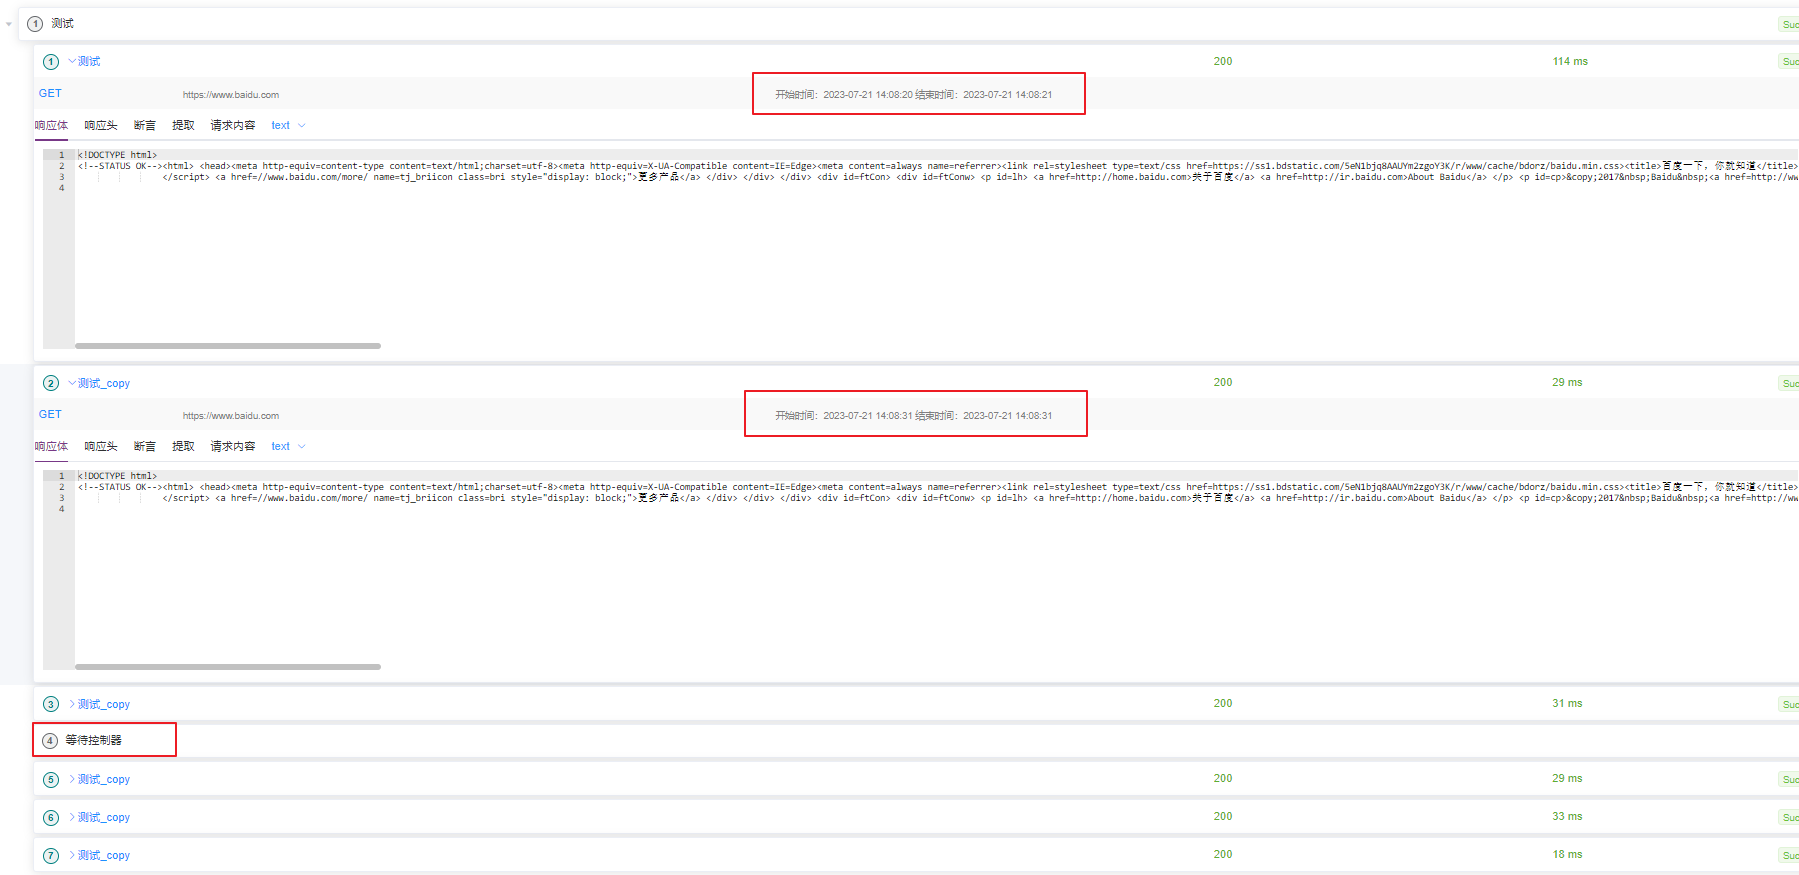The height and width of the screenshot is (875, 1799).
Task: Click the 14:08:31 start time text
Action: 844,416
